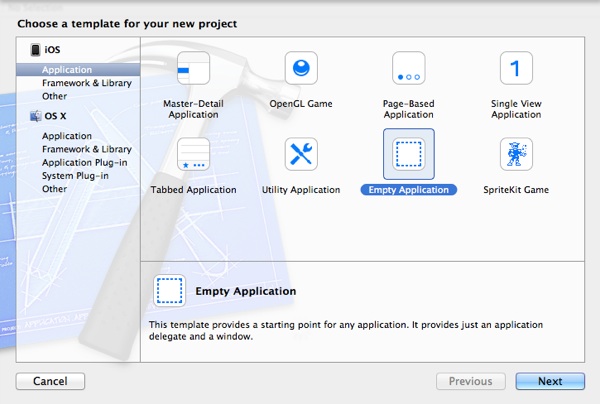Select the iOS section header
This screenshot has width=600, height=404.
[52, 50]
